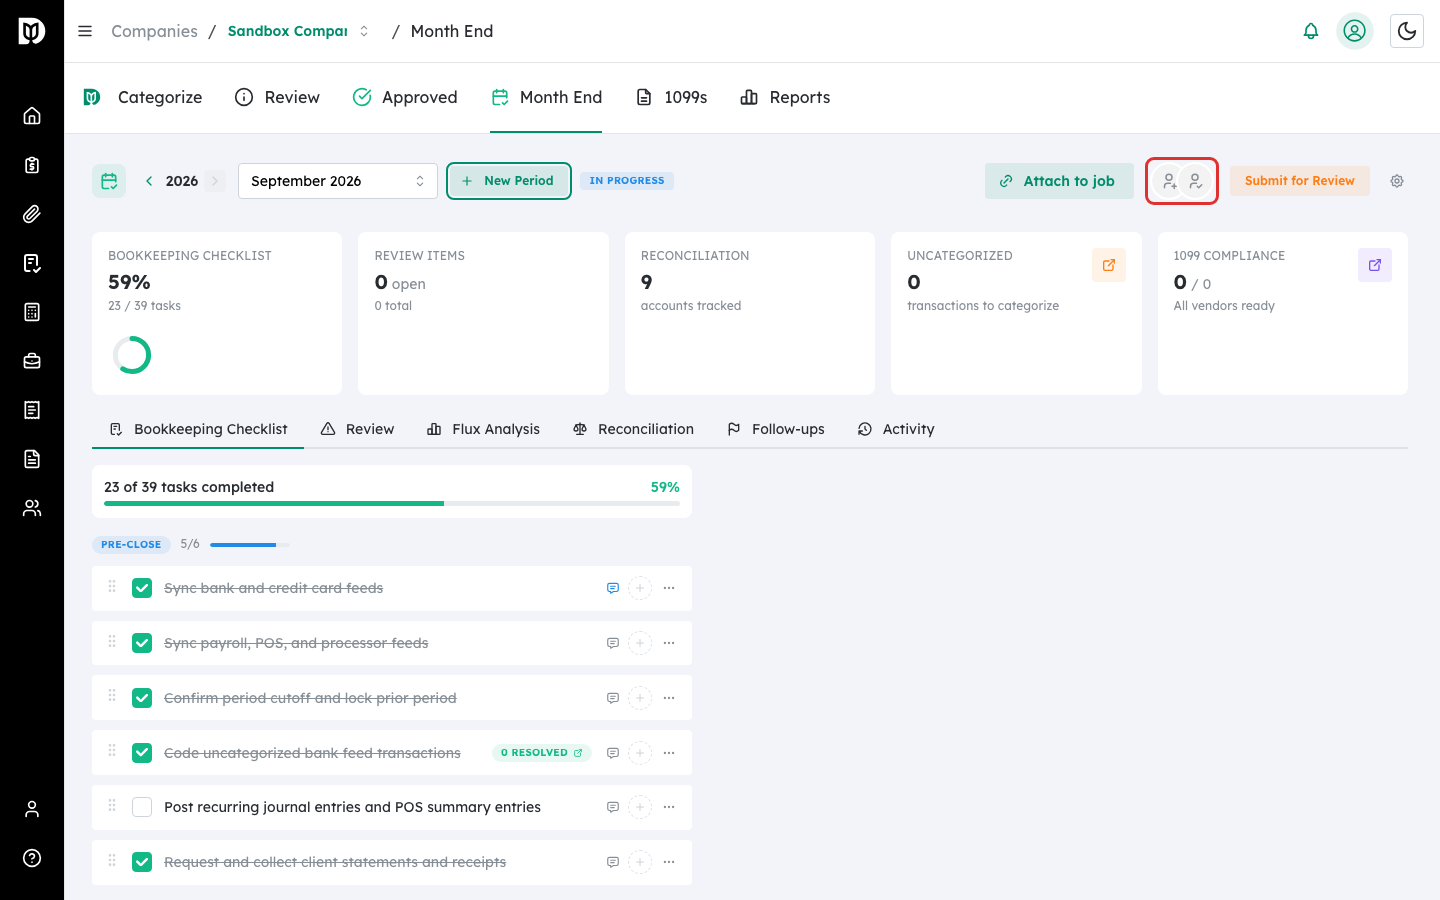Open 1099 Compliance external link icon
Viewport: 1440px width, 900px height.
[1375, 265]
